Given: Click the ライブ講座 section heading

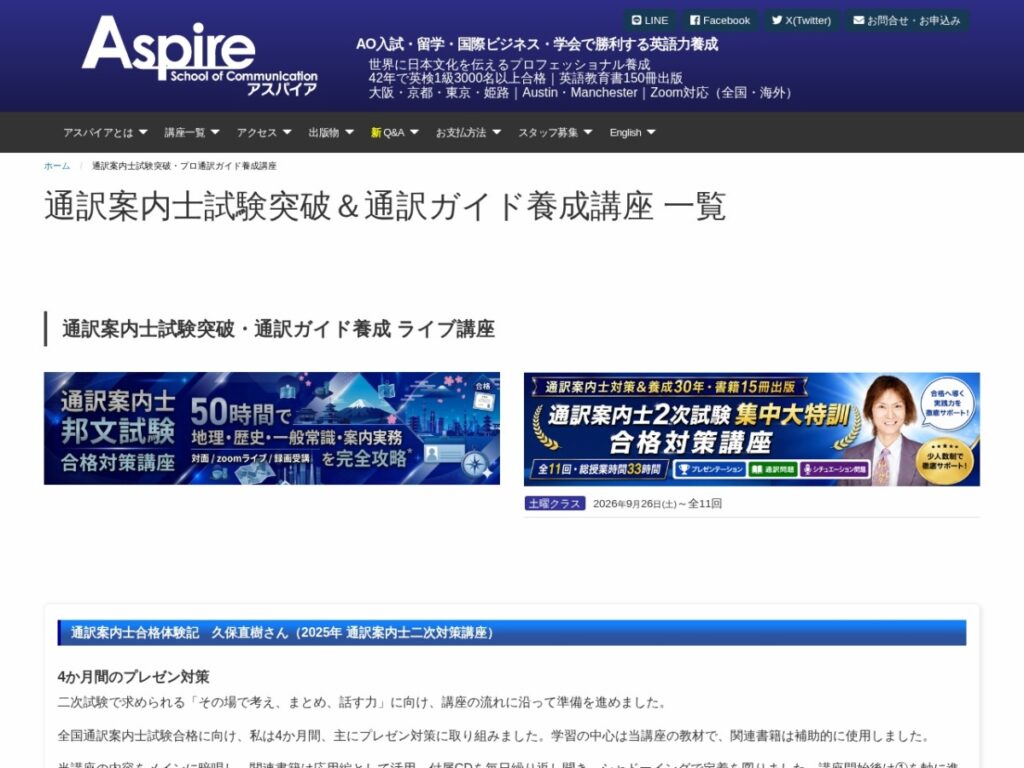Looking at the screenshot, I should (278, 328).
